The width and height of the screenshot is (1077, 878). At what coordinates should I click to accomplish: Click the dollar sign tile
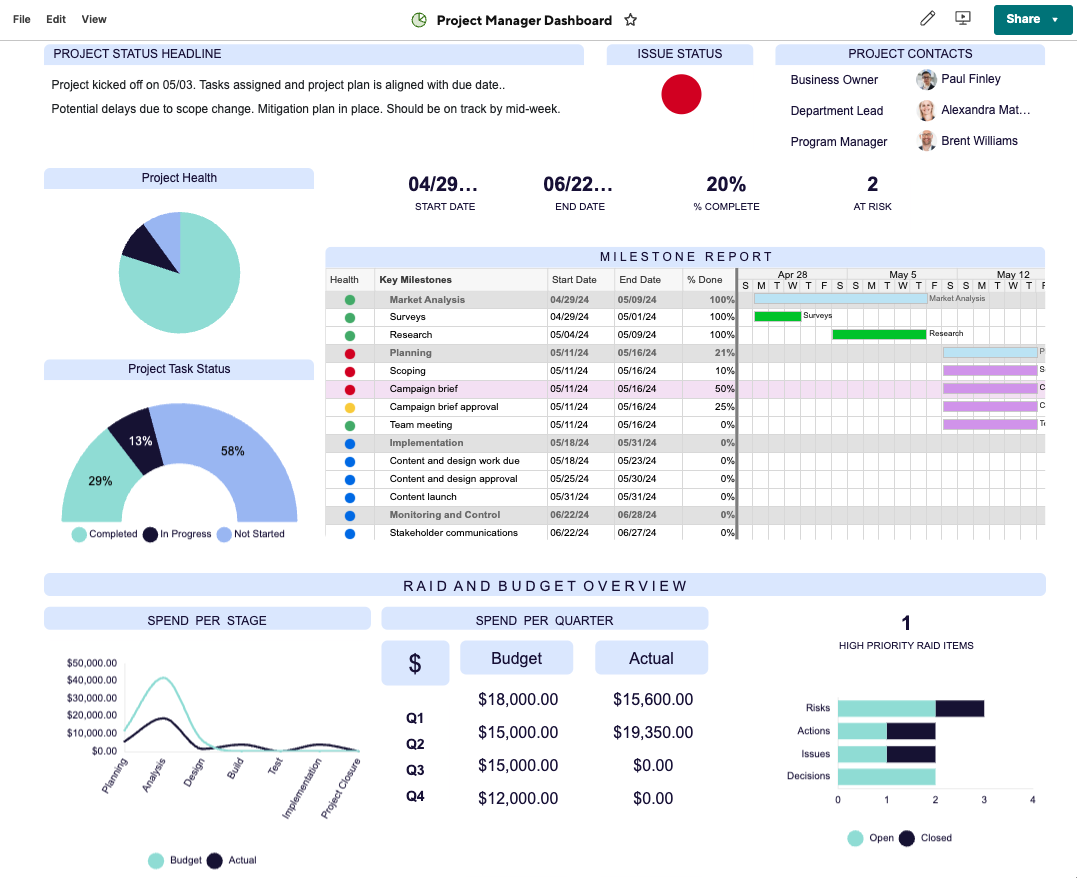pos(415,662)
